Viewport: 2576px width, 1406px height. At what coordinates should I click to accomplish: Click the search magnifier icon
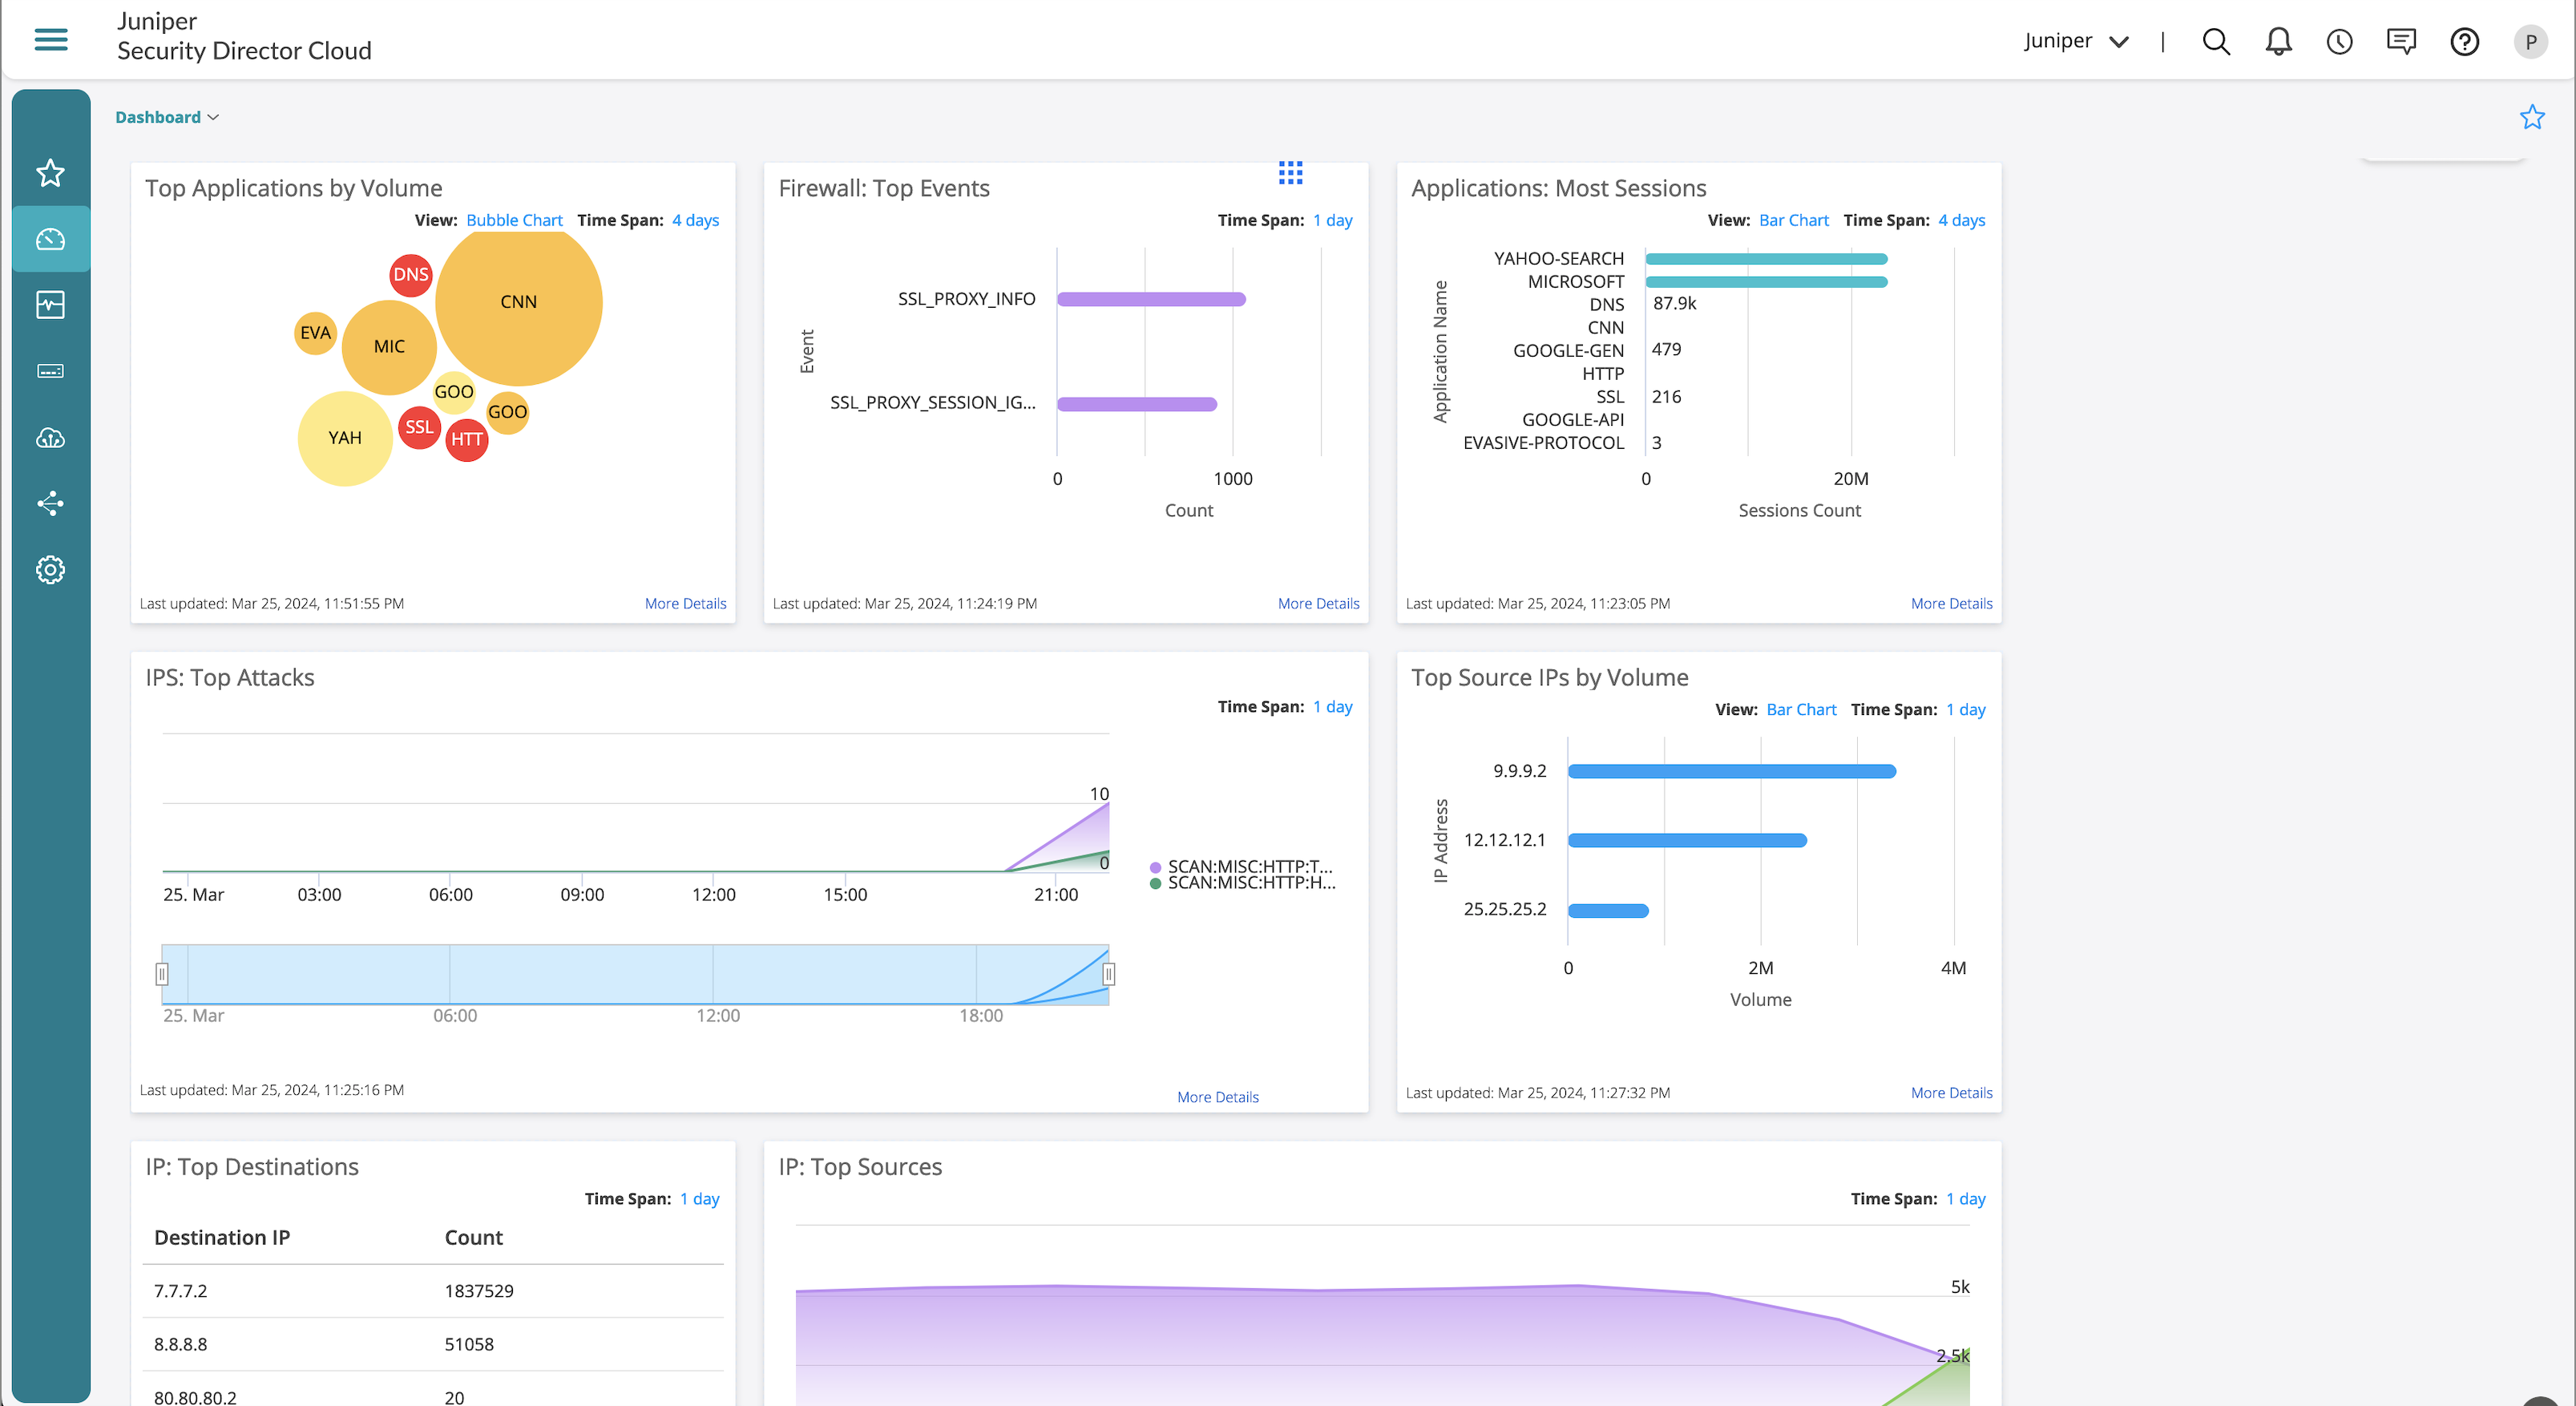click(2216, 41)
